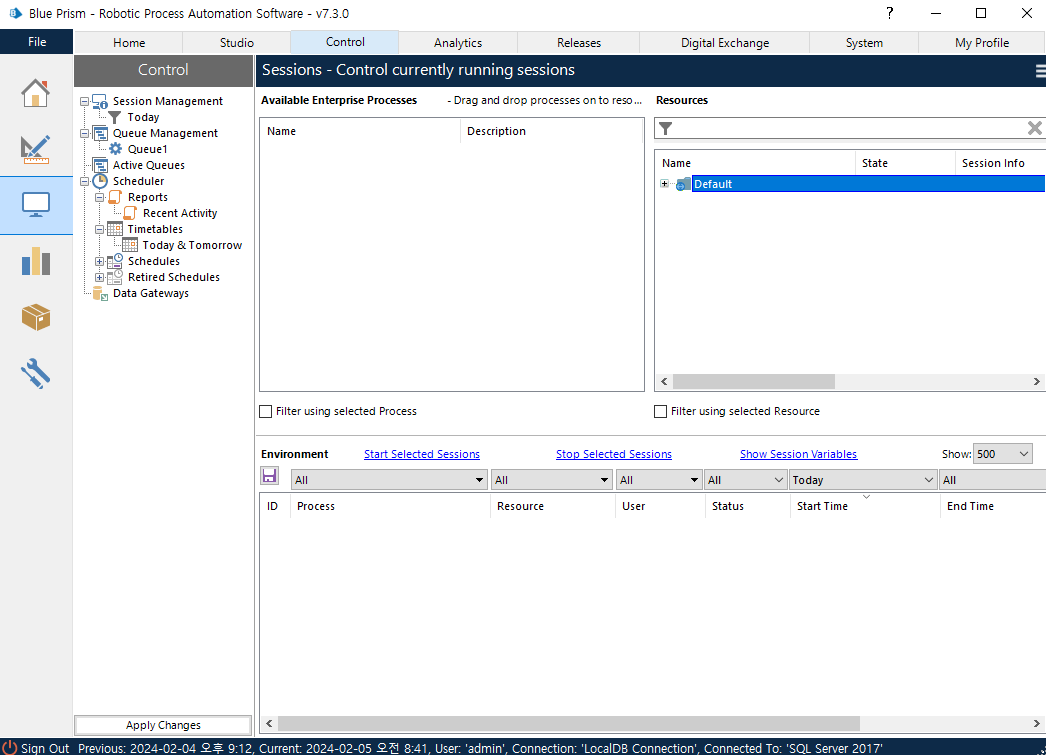Open the User filter All dropdown
Screen dimensions: 1046x755
point(658,480)
